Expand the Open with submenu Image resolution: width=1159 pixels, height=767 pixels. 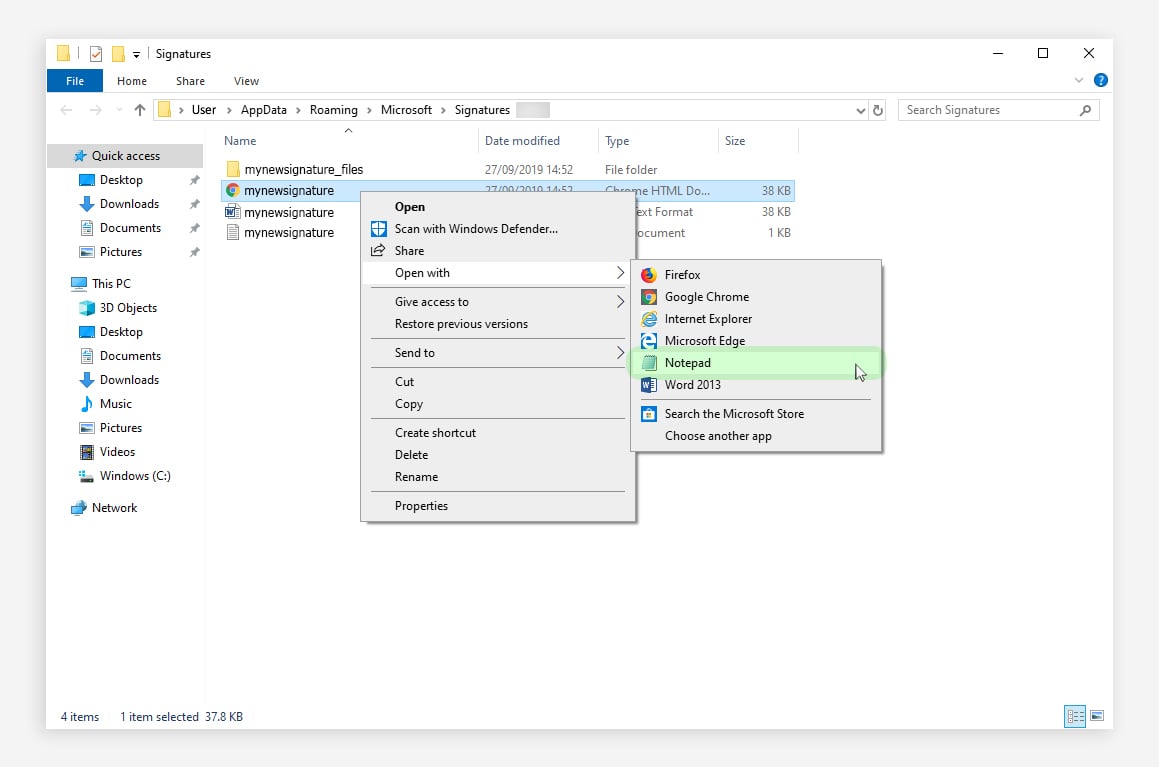[x=497, y=273]
